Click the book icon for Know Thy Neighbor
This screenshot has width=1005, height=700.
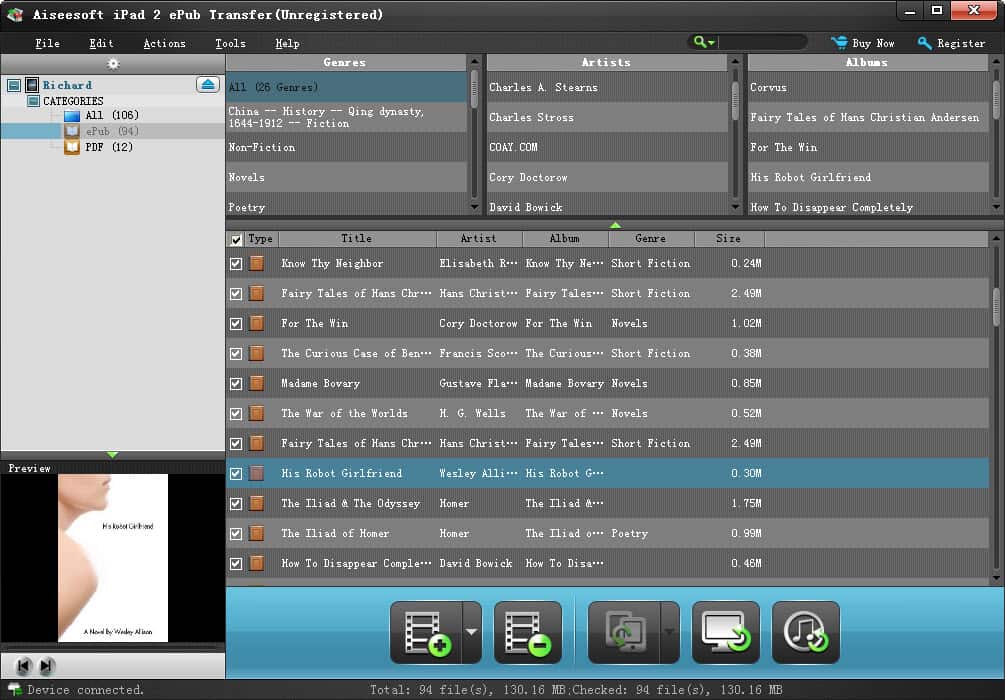(256, 263)
